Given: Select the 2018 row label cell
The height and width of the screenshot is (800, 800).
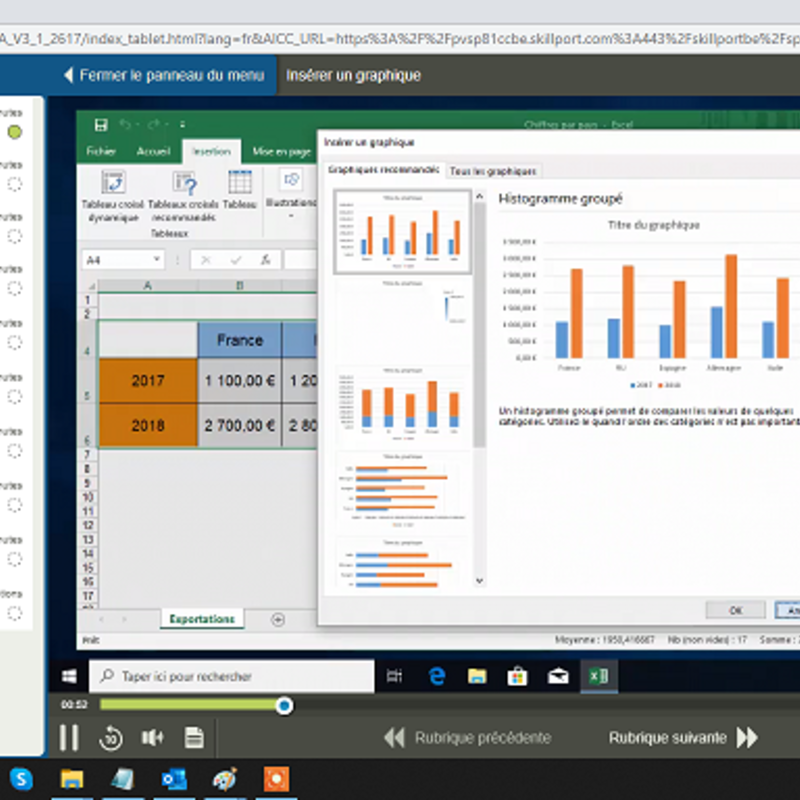Looking at the screenshot, I should (148, 426).
